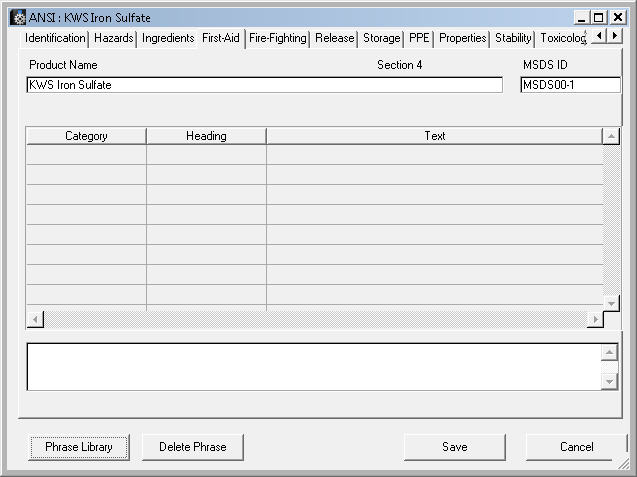Image resolution: width=637 pixels, height=477 pixels.
Task: Click the application icon in title bar
Action: pyautogui.click(x=18, y=18)
